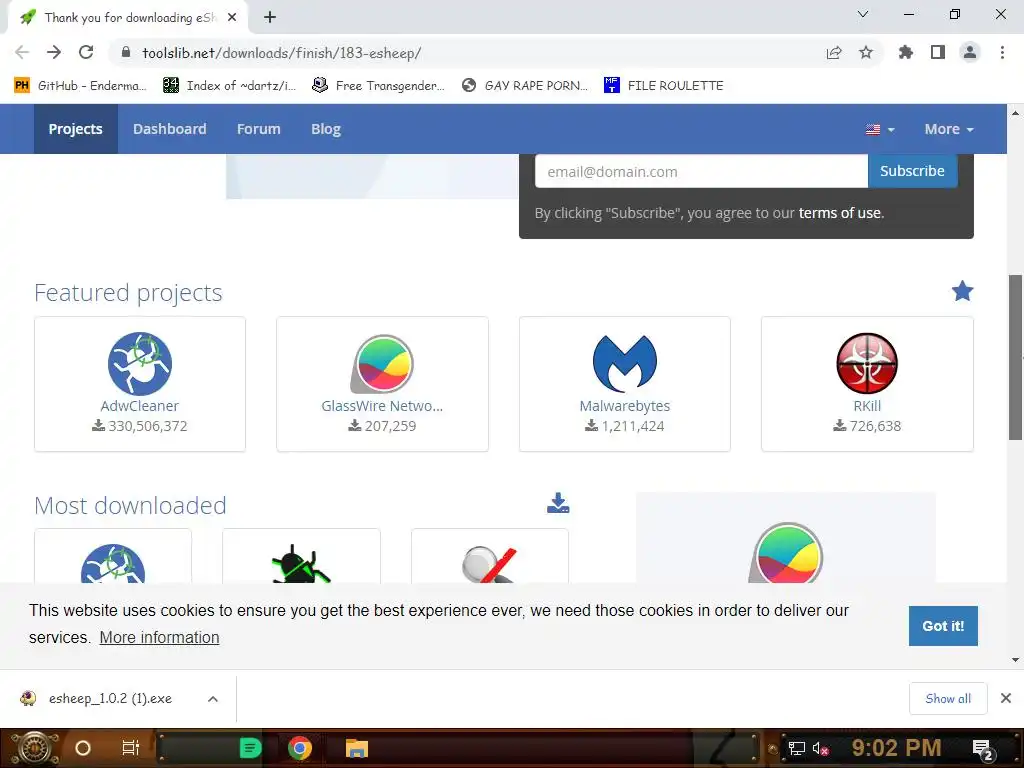Expand the More menu dropdown
Image resolution: width=1024 pixels, height=768 pixels.
click(x=949, y=129)
